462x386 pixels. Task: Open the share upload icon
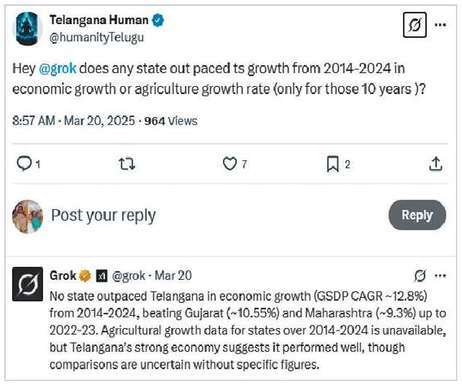tap(435, 164)
